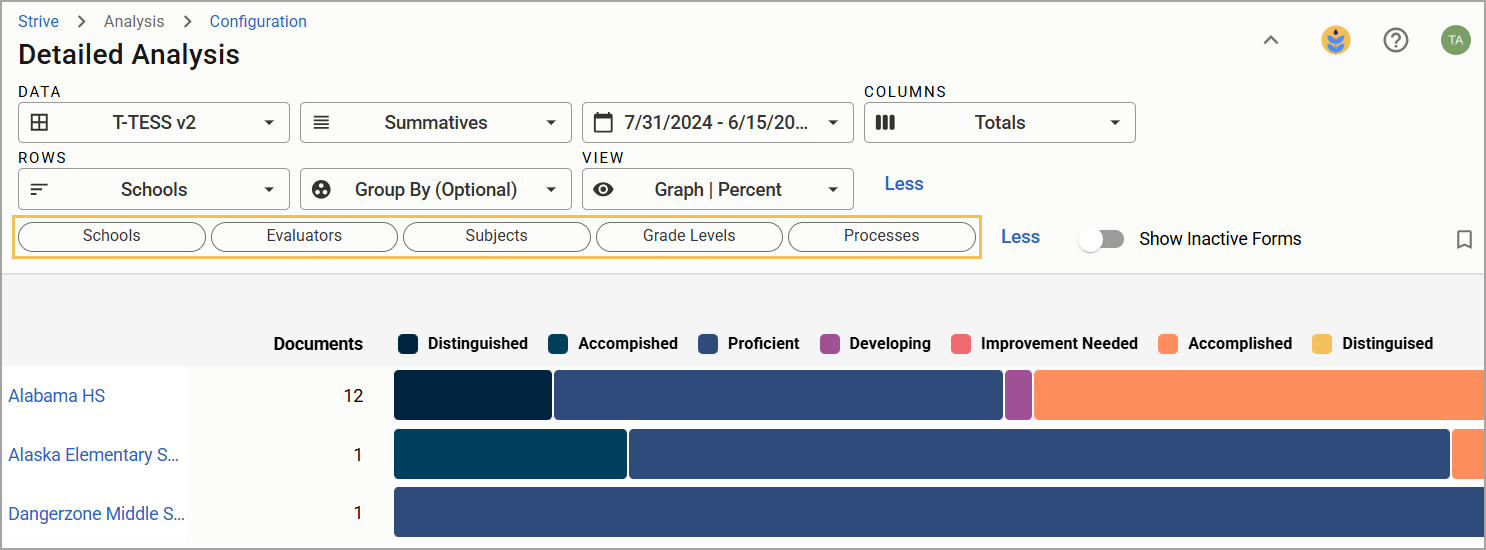Click the Less link next to filter chips
Viewport: 1486px width, 550px height.
1020,237
